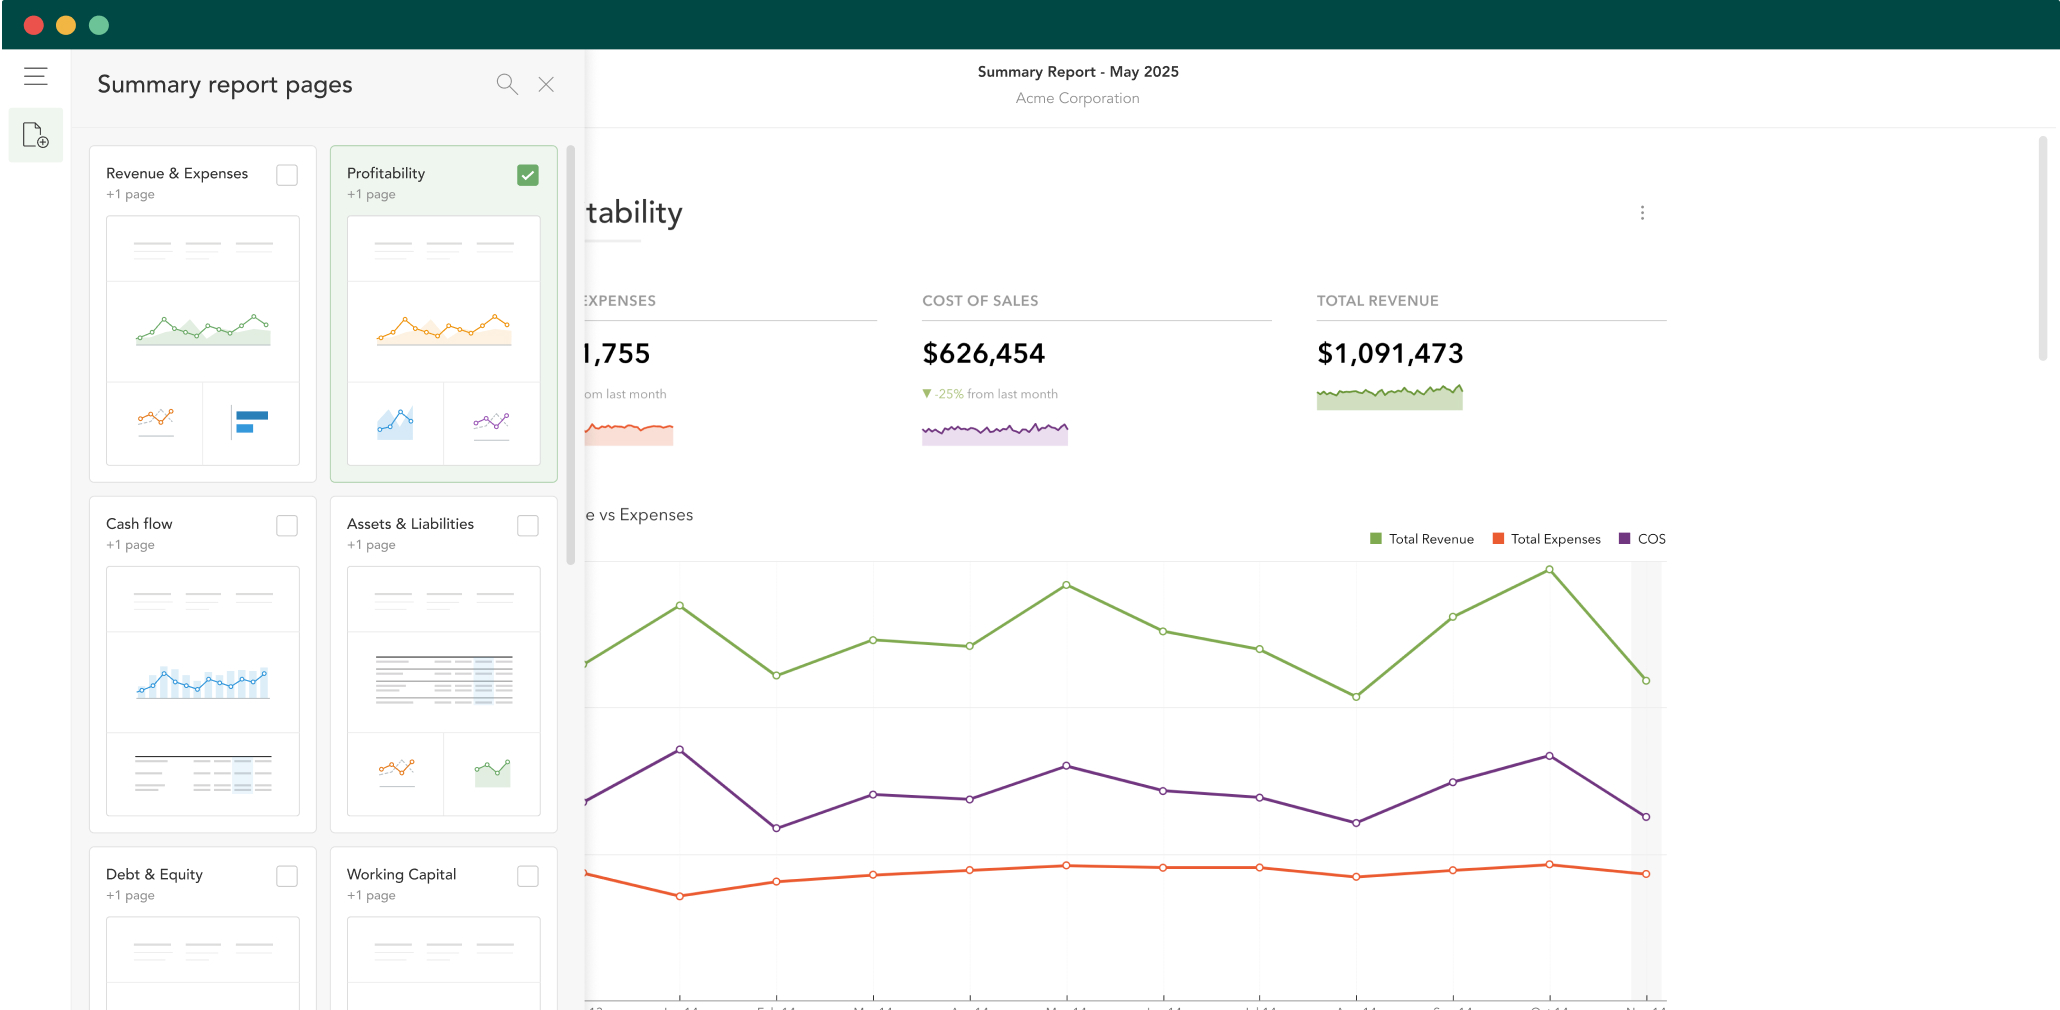
Task: Select the Cash flow page thumbnail
Action: coord(203,691)
